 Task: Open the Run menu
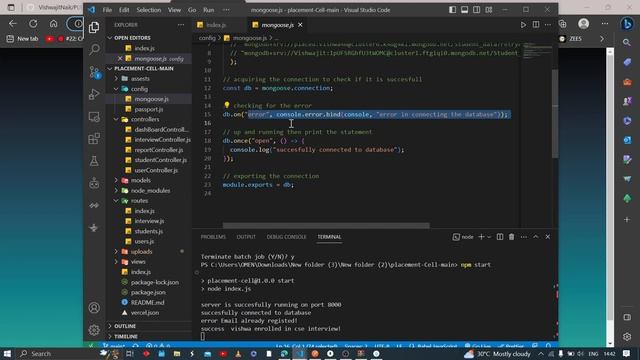pyautogui.click(x=209, y=10)
